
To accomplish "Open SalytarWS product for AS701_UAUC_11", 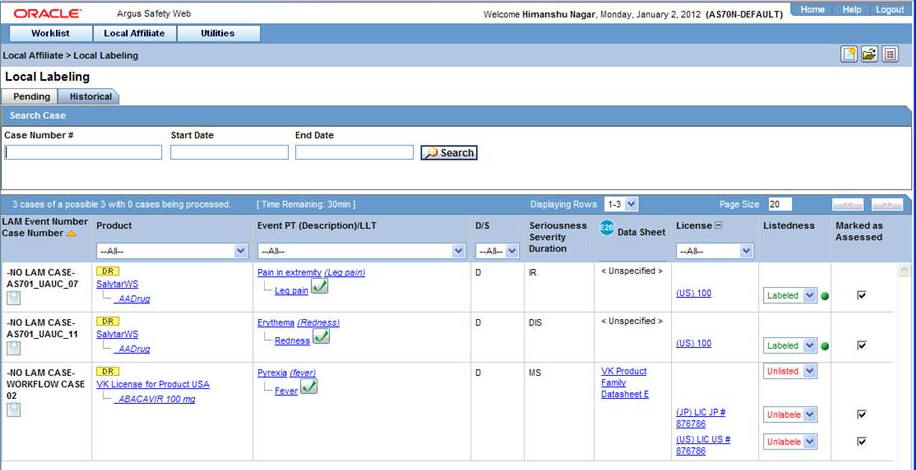I will tap(117, 334).
